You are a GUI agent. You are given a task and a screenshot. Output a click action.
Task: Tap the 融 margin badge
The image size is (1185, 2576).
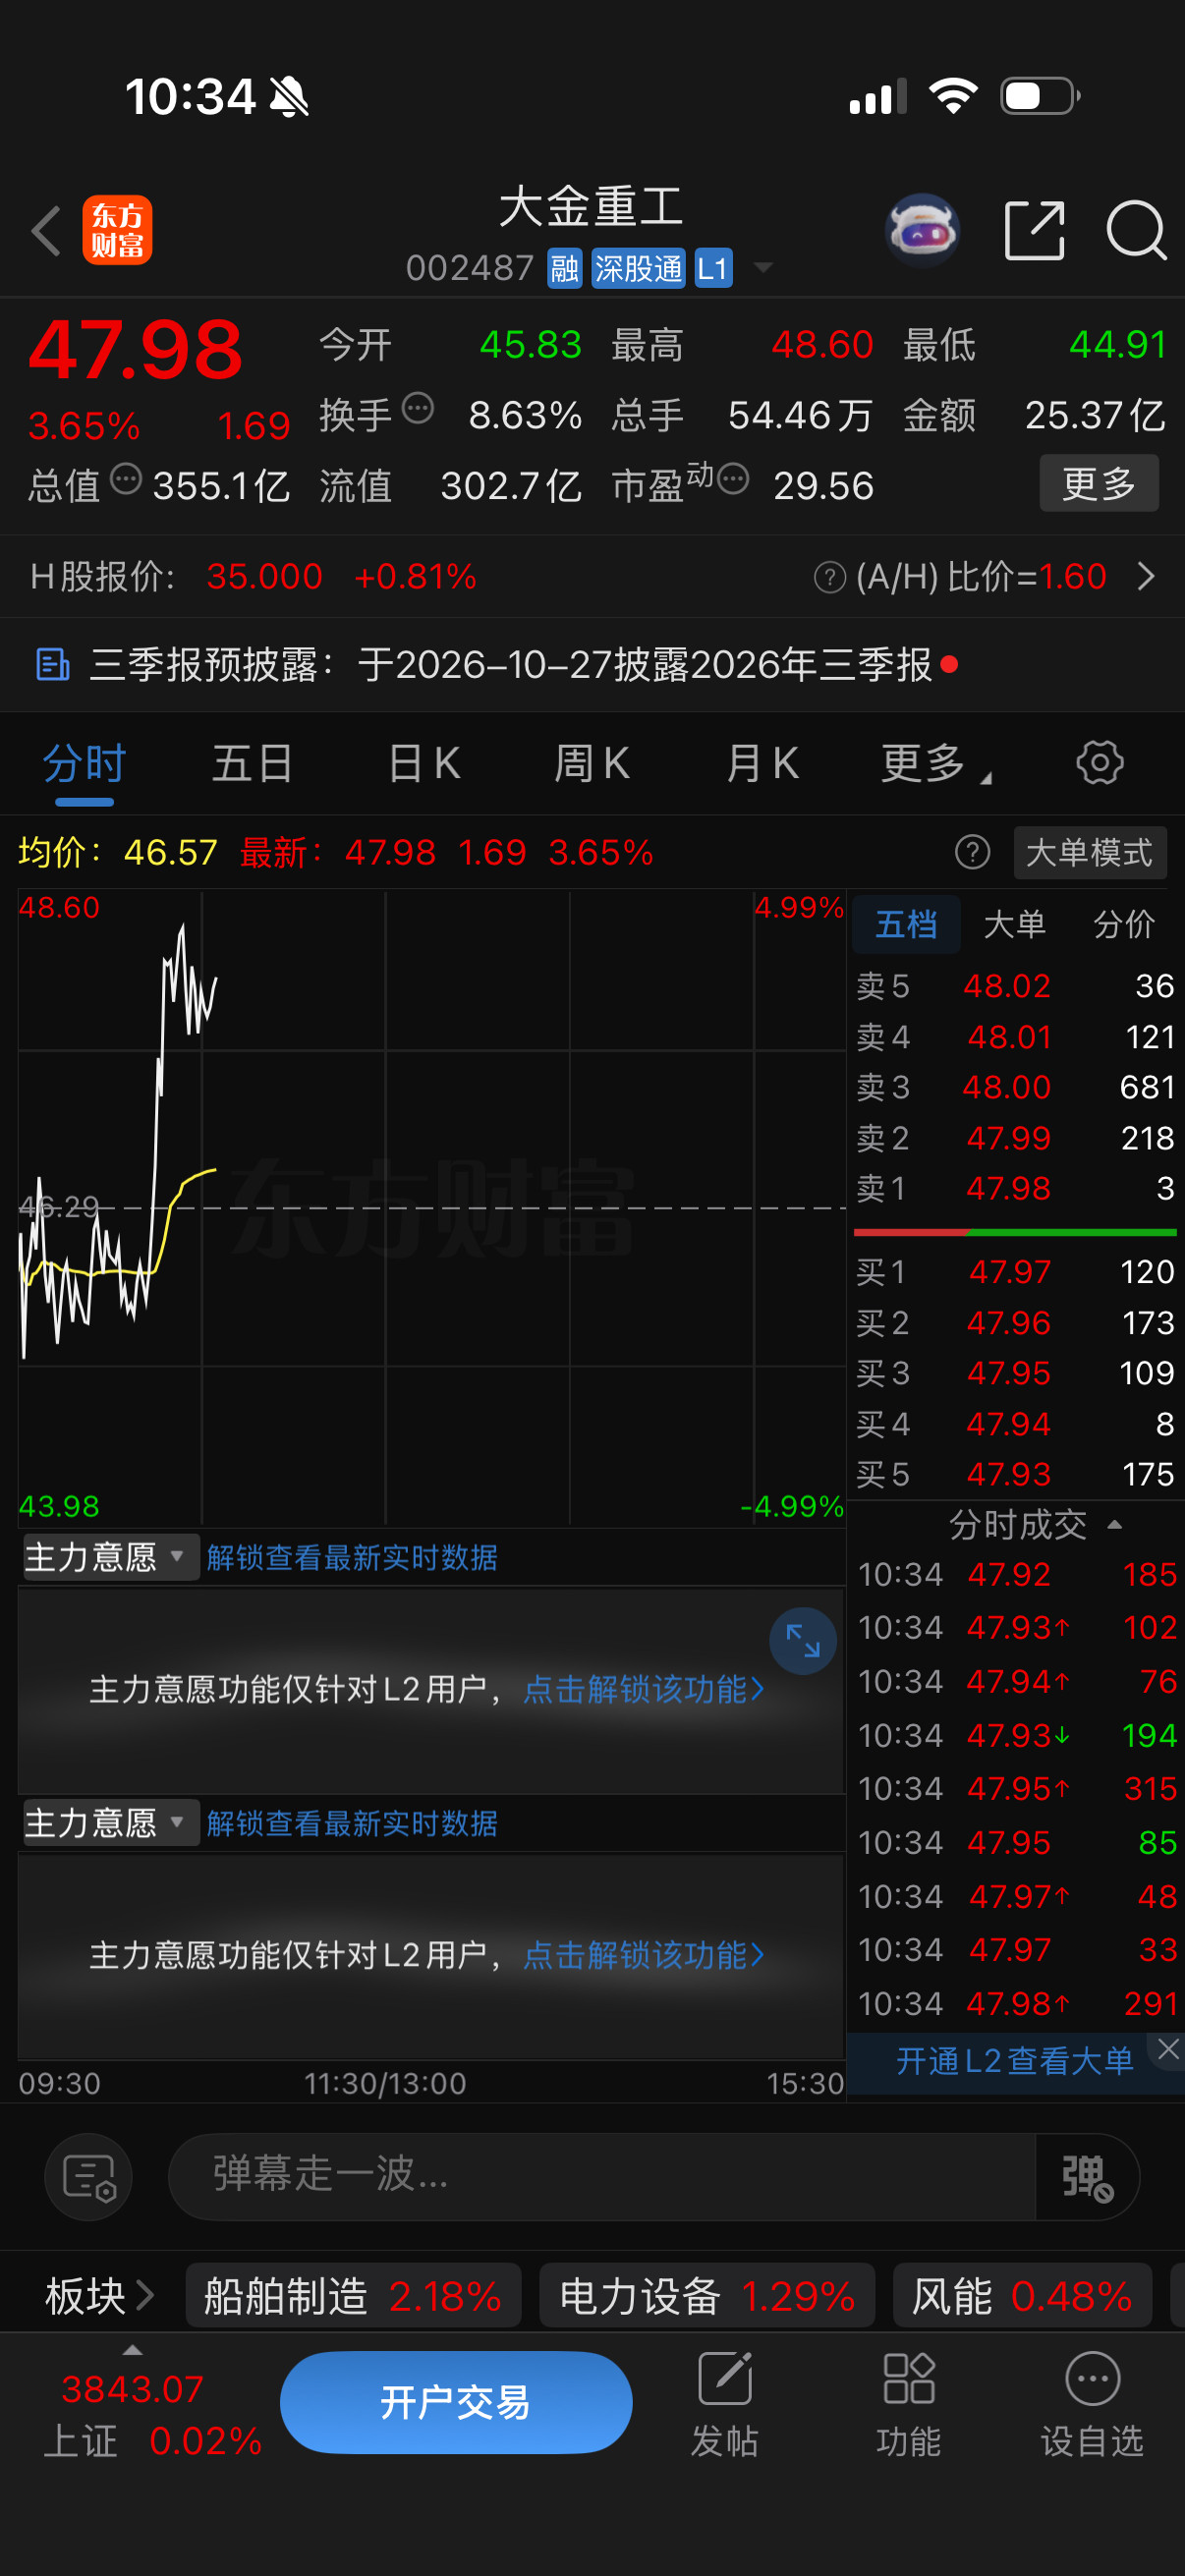point(564,268)
